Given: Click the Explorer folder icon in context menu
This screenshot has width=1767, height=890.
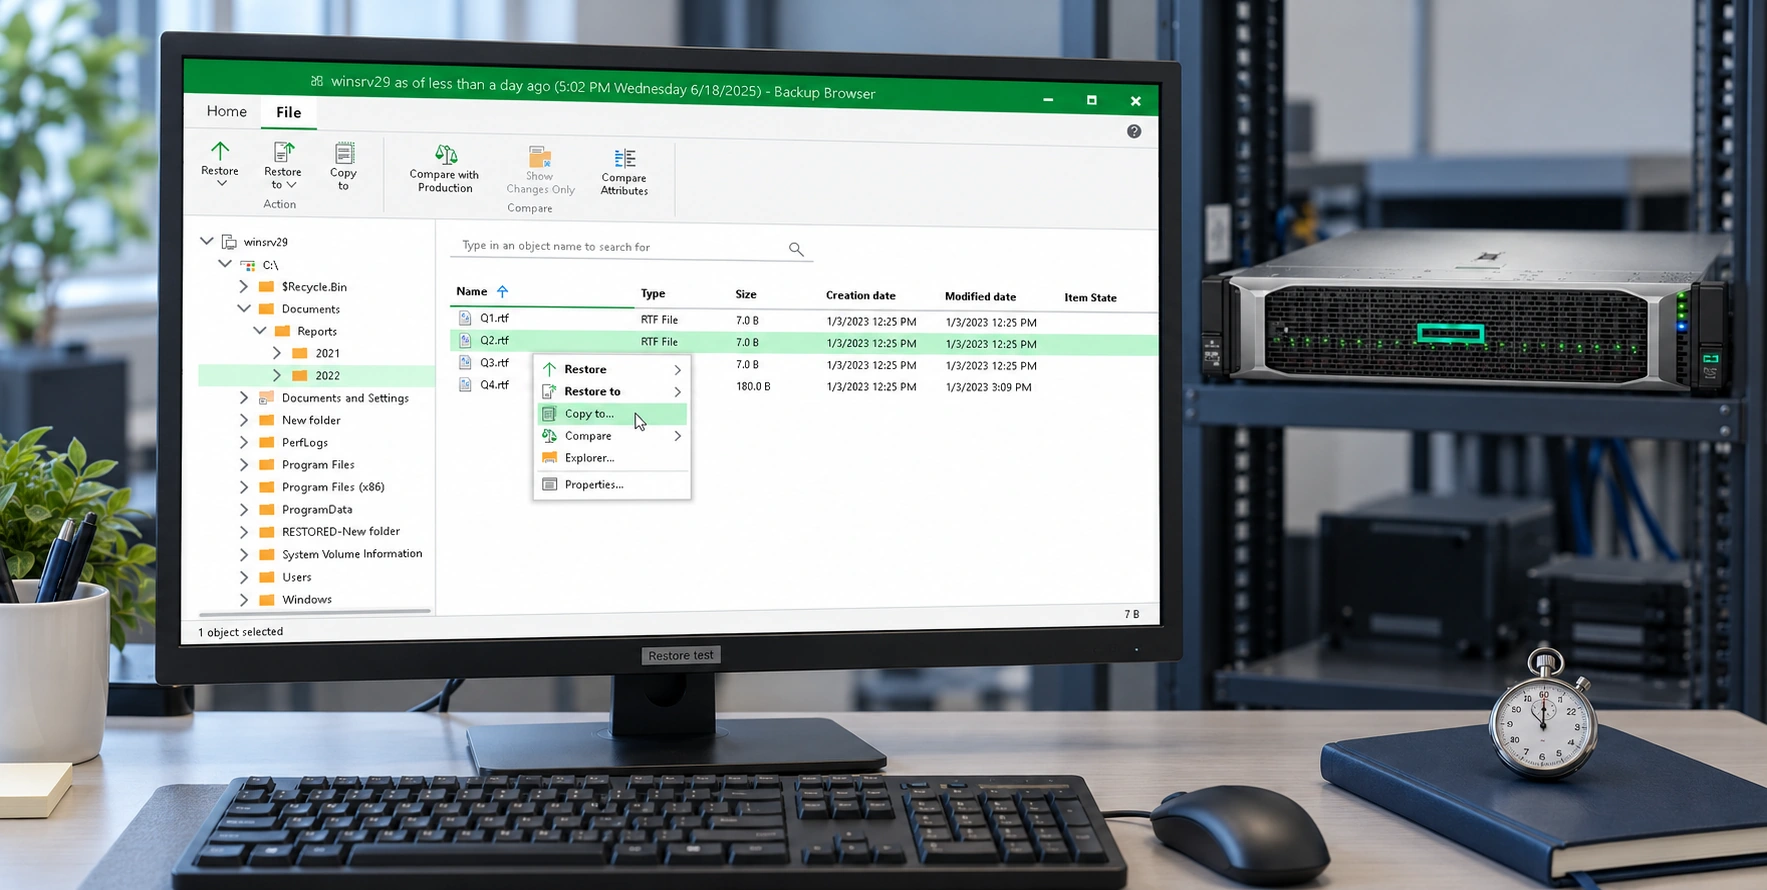Looking at the screenshot, I should (x=549, y=457).
